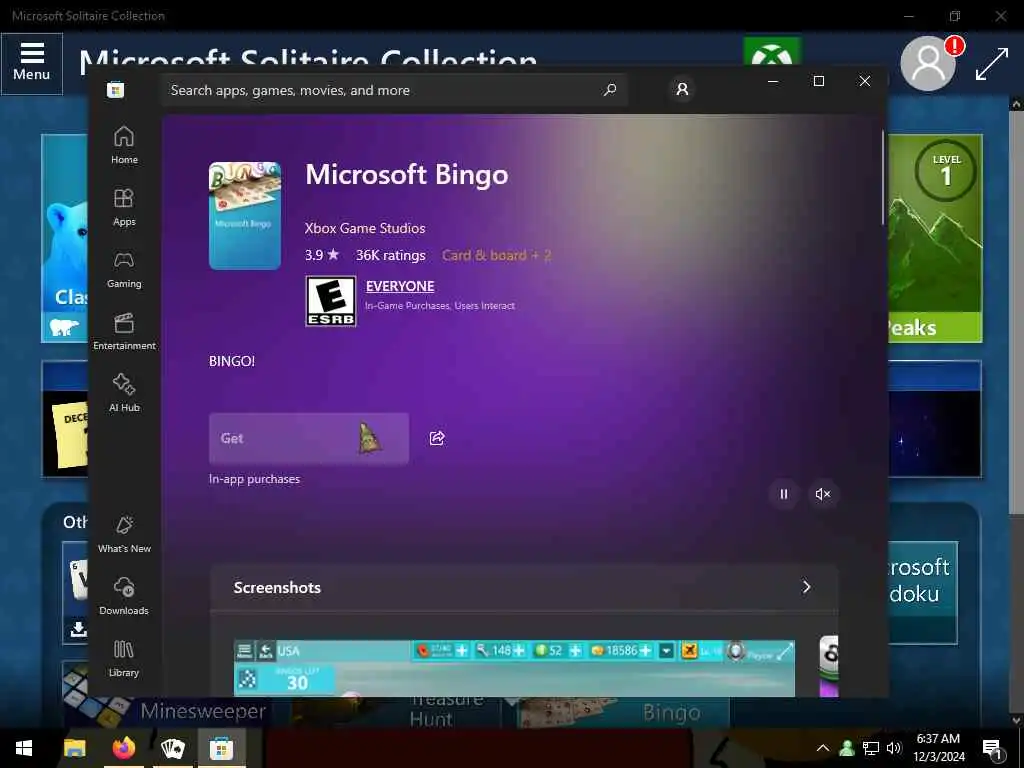The image size is (1024, 768).
Task: Switch to Microsoft Store taskbar icon
Action: (221, 748)
